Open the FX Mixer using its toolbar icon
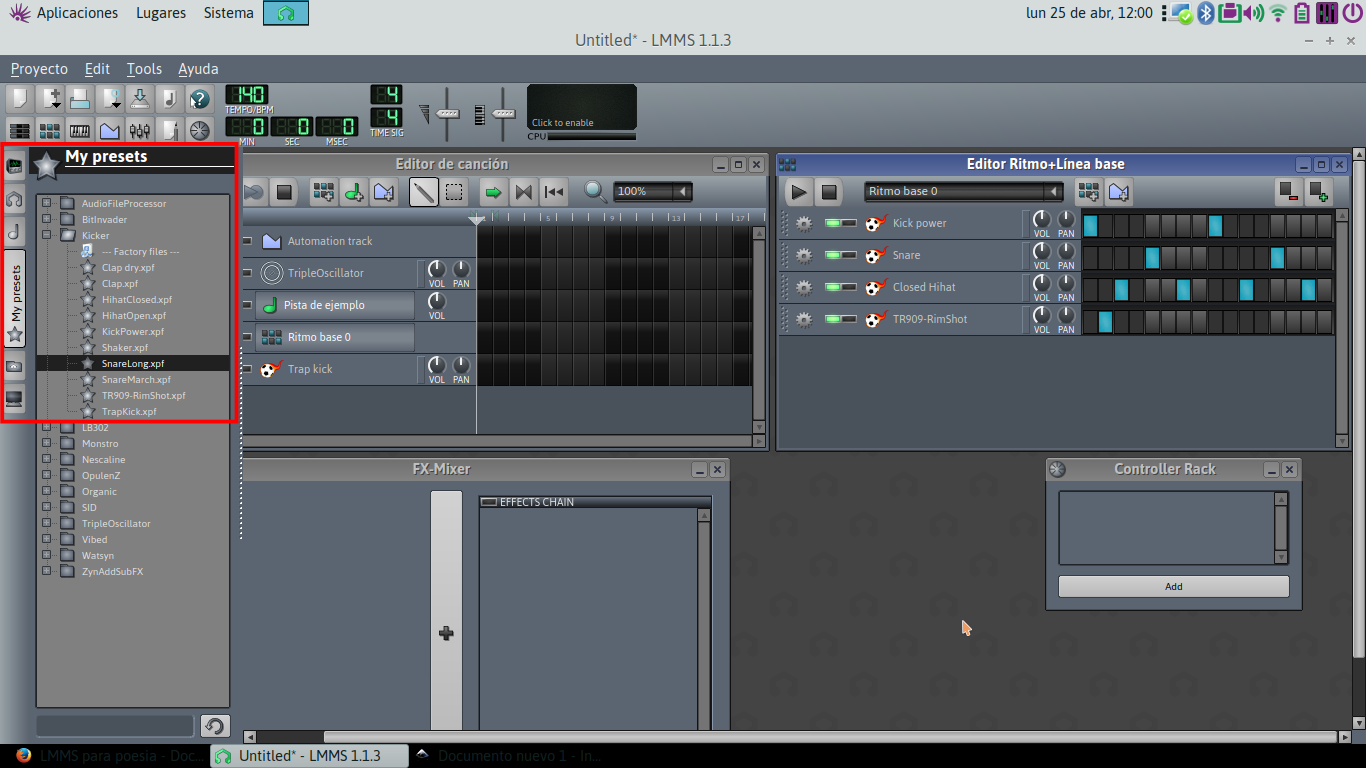This screenshot has width=1366, height=768. (x=140, y=130)
